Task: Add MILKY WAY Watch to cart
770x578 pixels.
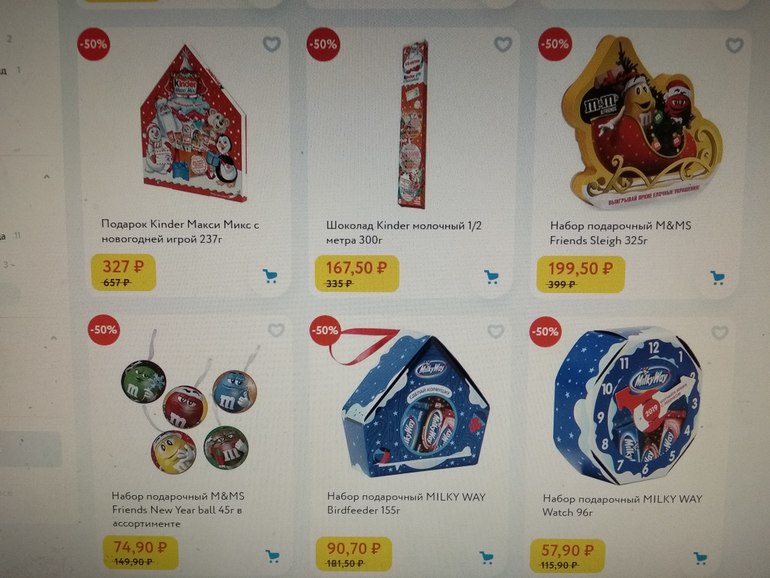Action: pyautogui.click(x=700, y=558)
